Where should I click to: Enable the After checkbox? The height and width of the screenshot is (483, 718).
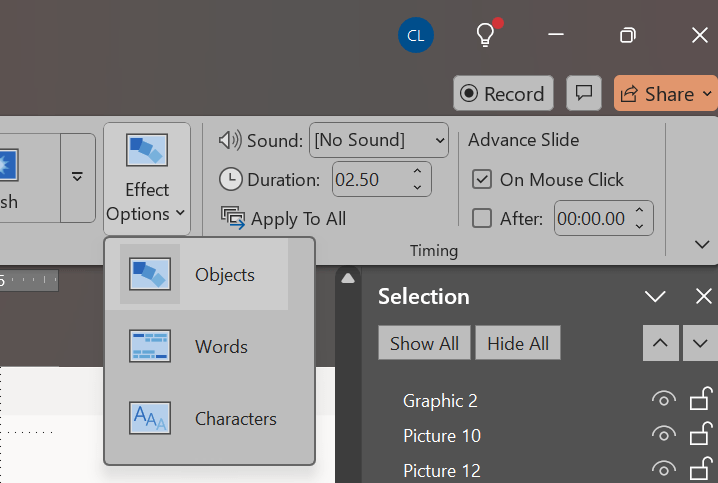[482, 218]
